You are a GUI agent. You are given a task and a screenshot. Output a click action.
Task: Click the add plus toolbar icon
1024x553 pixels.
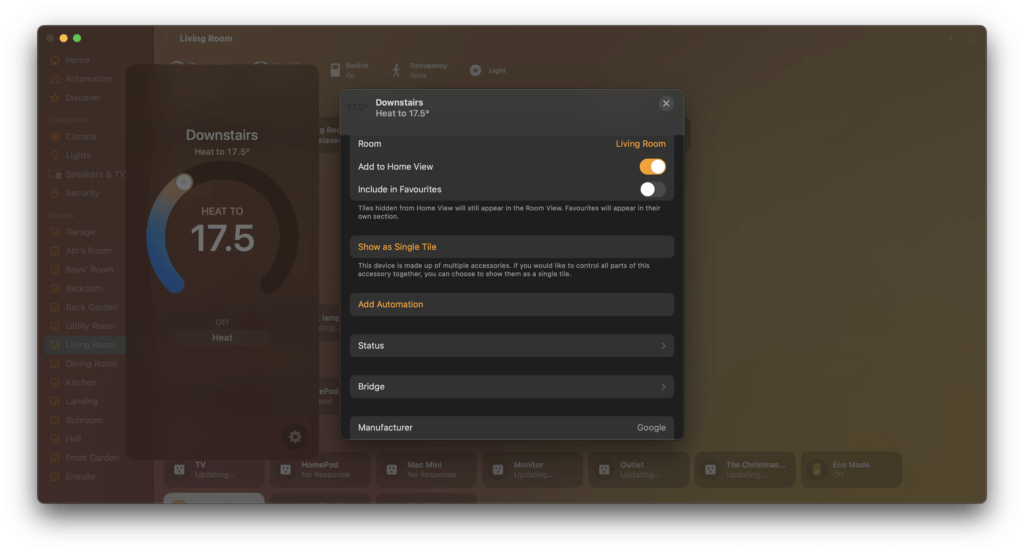pyautogui.click(x=952, y=39)
